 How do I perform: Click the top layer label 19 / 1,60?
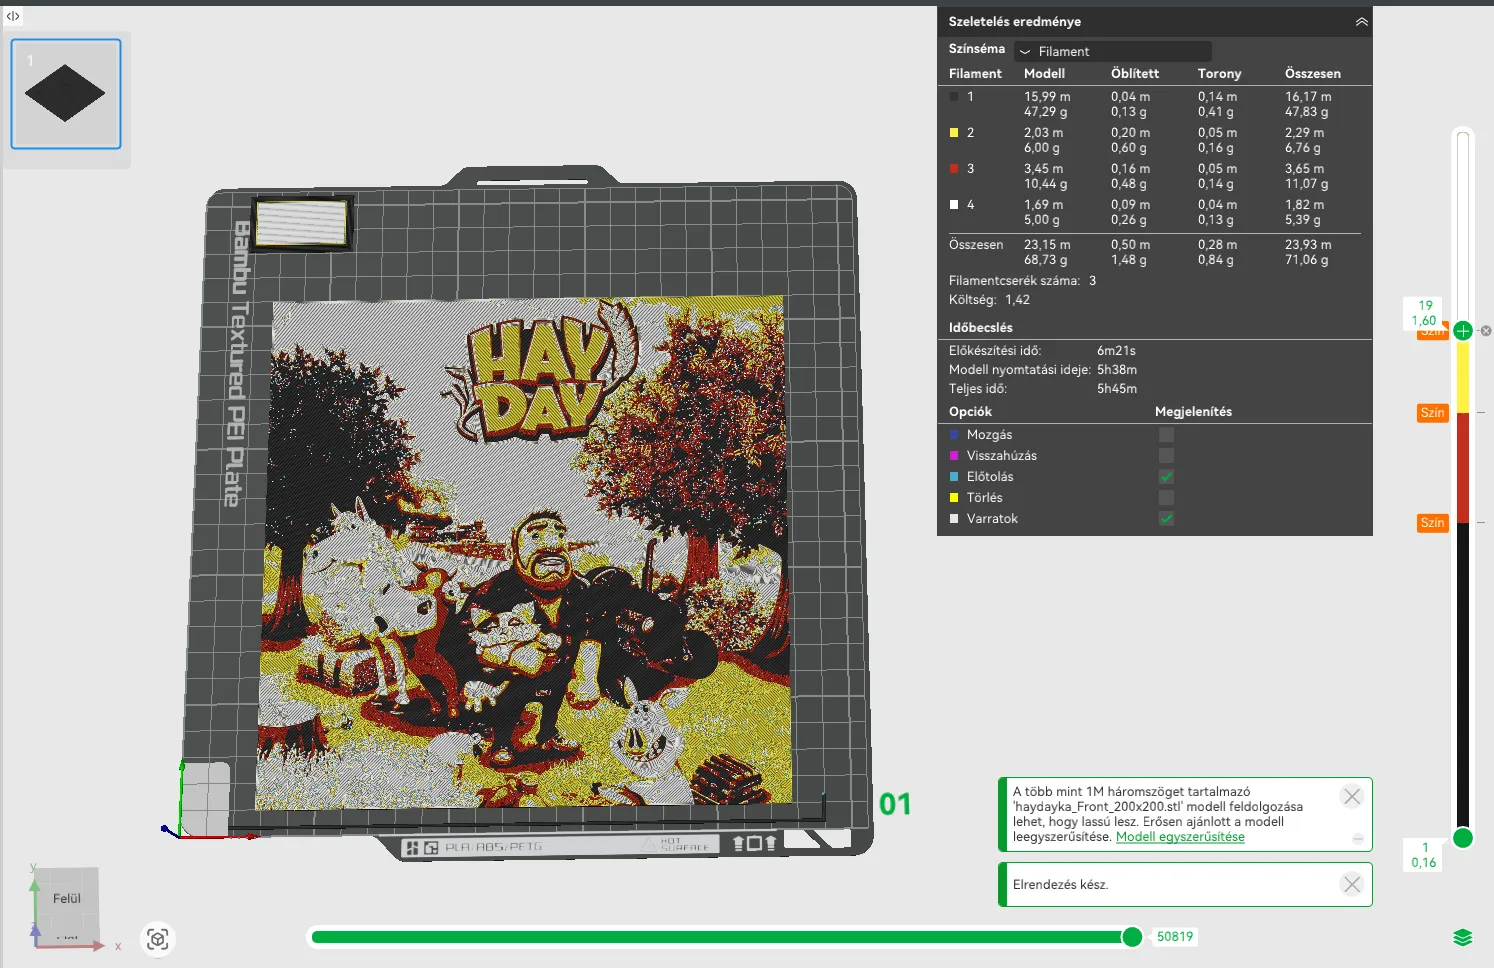[x=1425, y=313]
